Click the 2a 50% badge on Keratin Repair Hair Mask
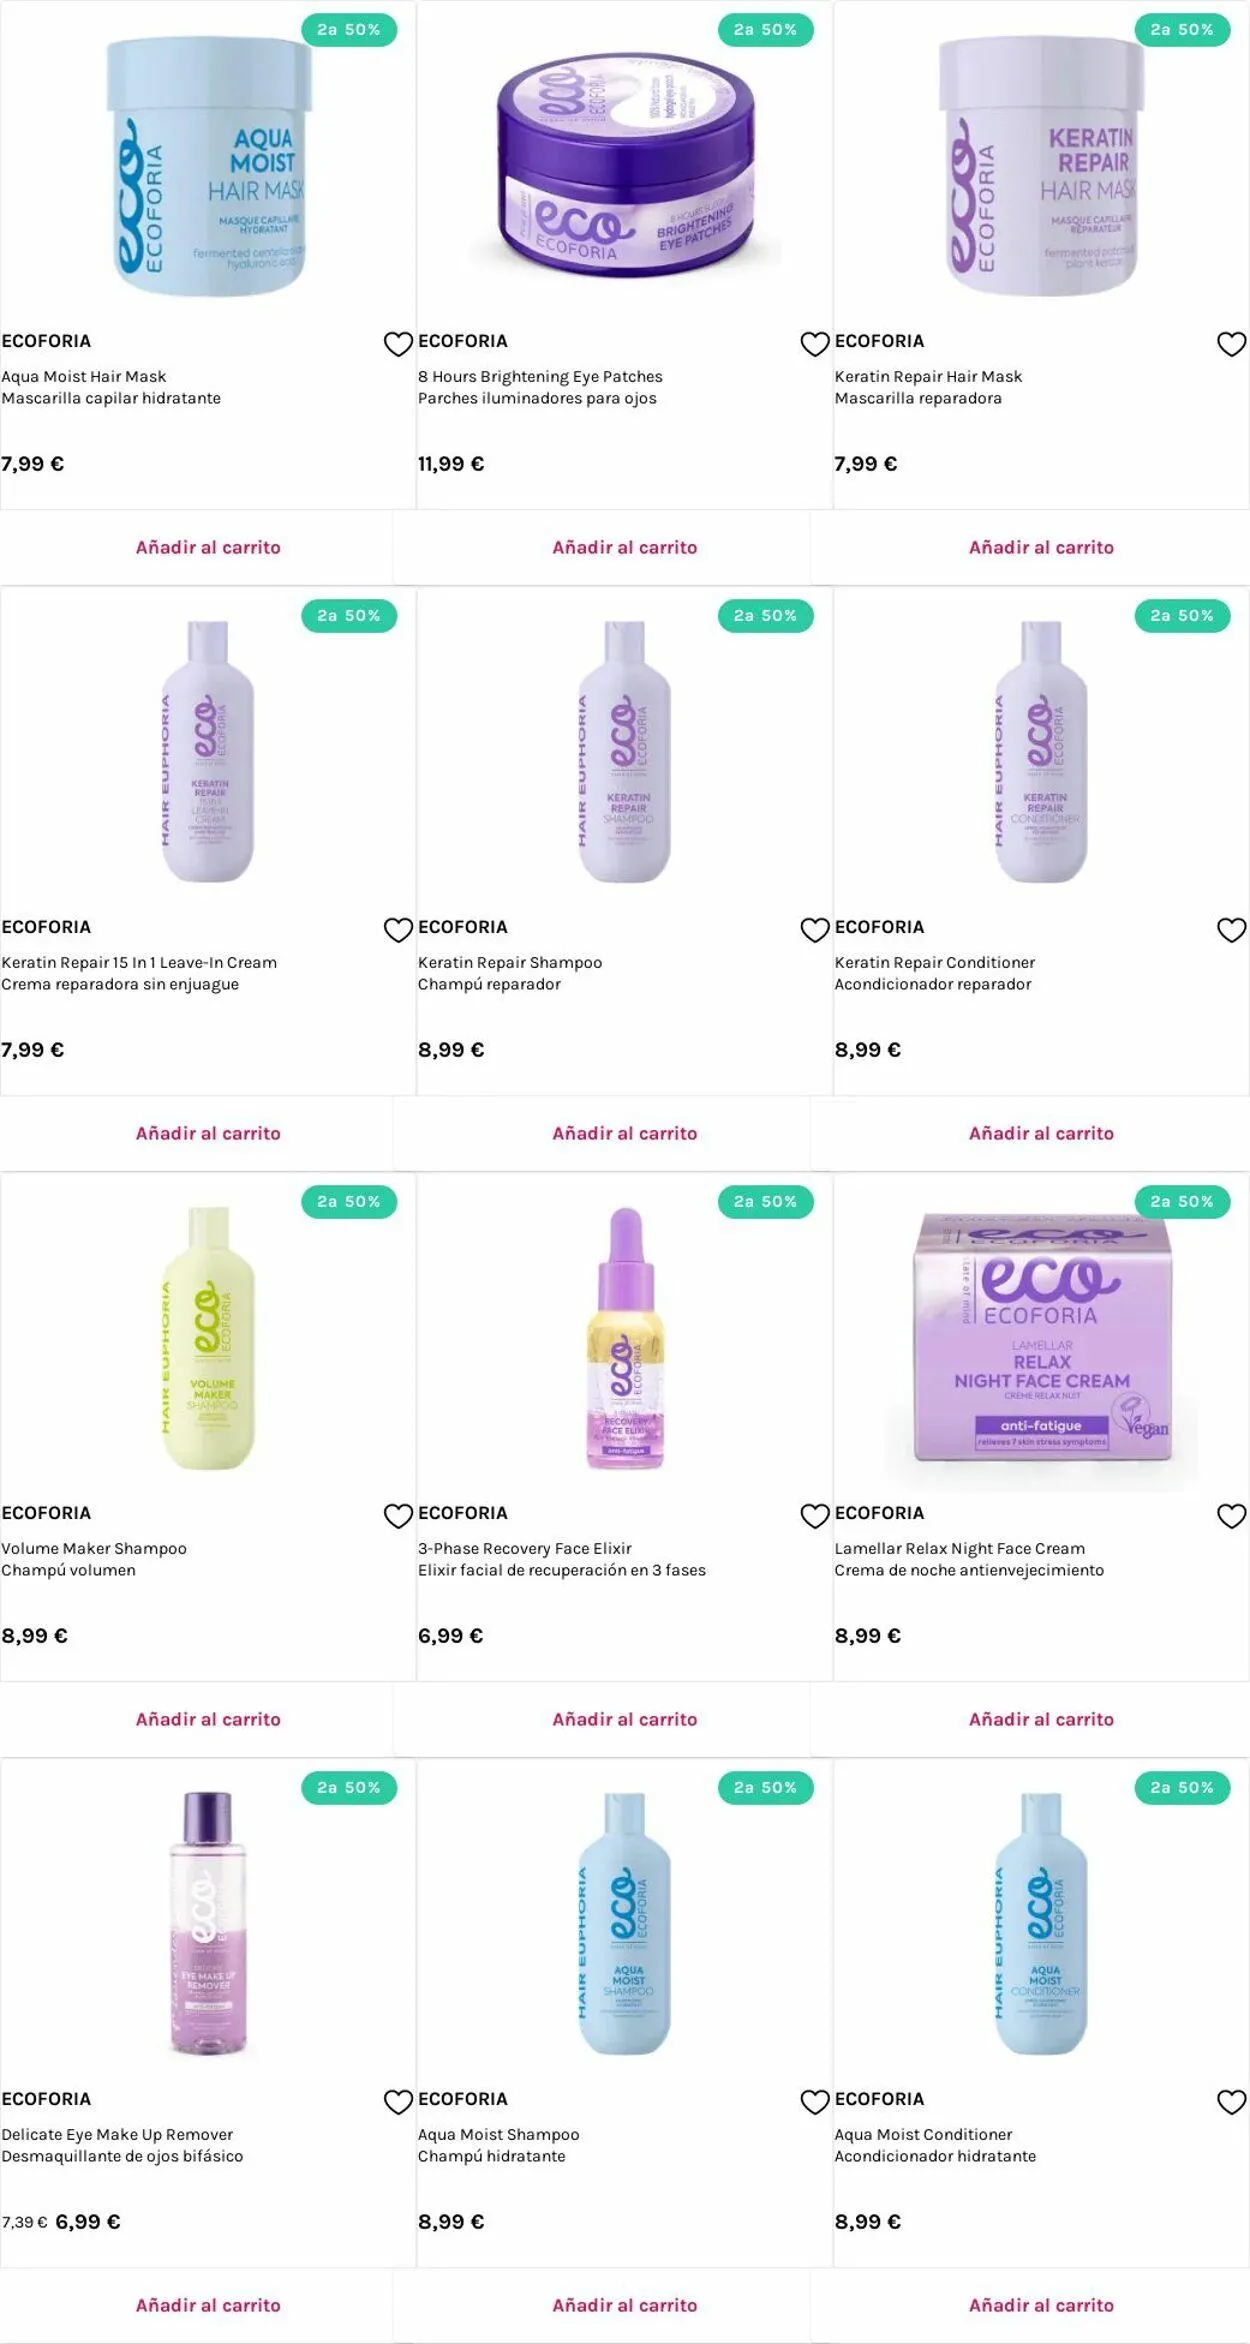Screen dimensions: 1250x2344 1182,30
